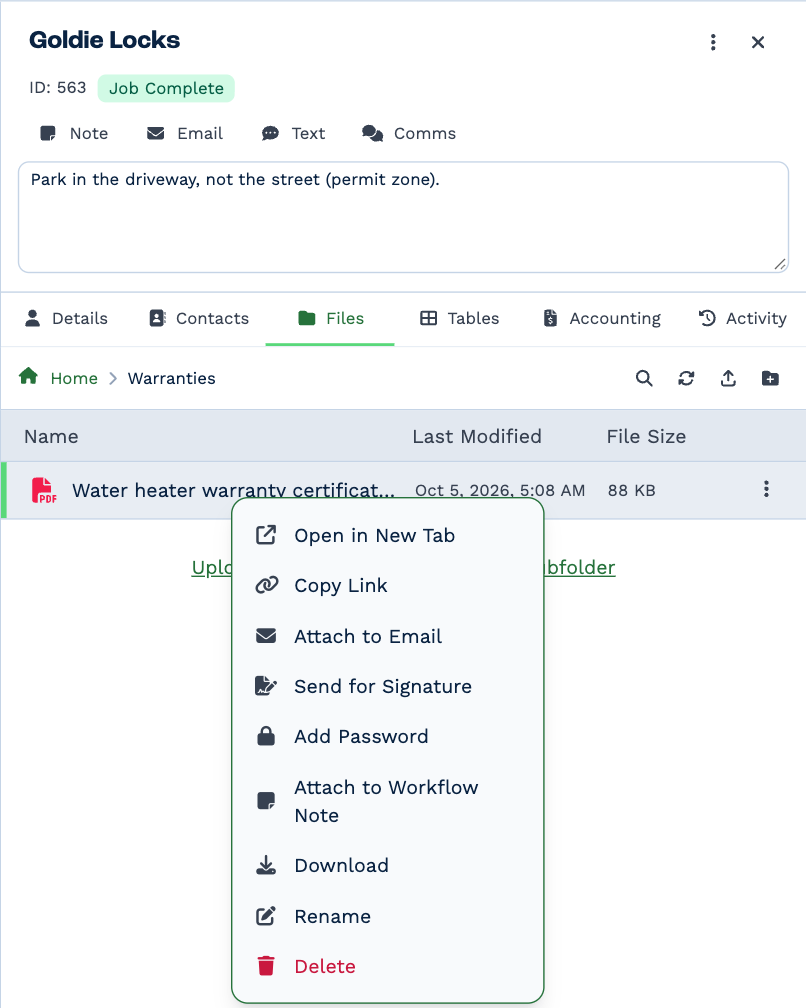Go to the Accounting tab
Image resolution: width=806 pixels, height=1008 pixels.
pos(602,318)
